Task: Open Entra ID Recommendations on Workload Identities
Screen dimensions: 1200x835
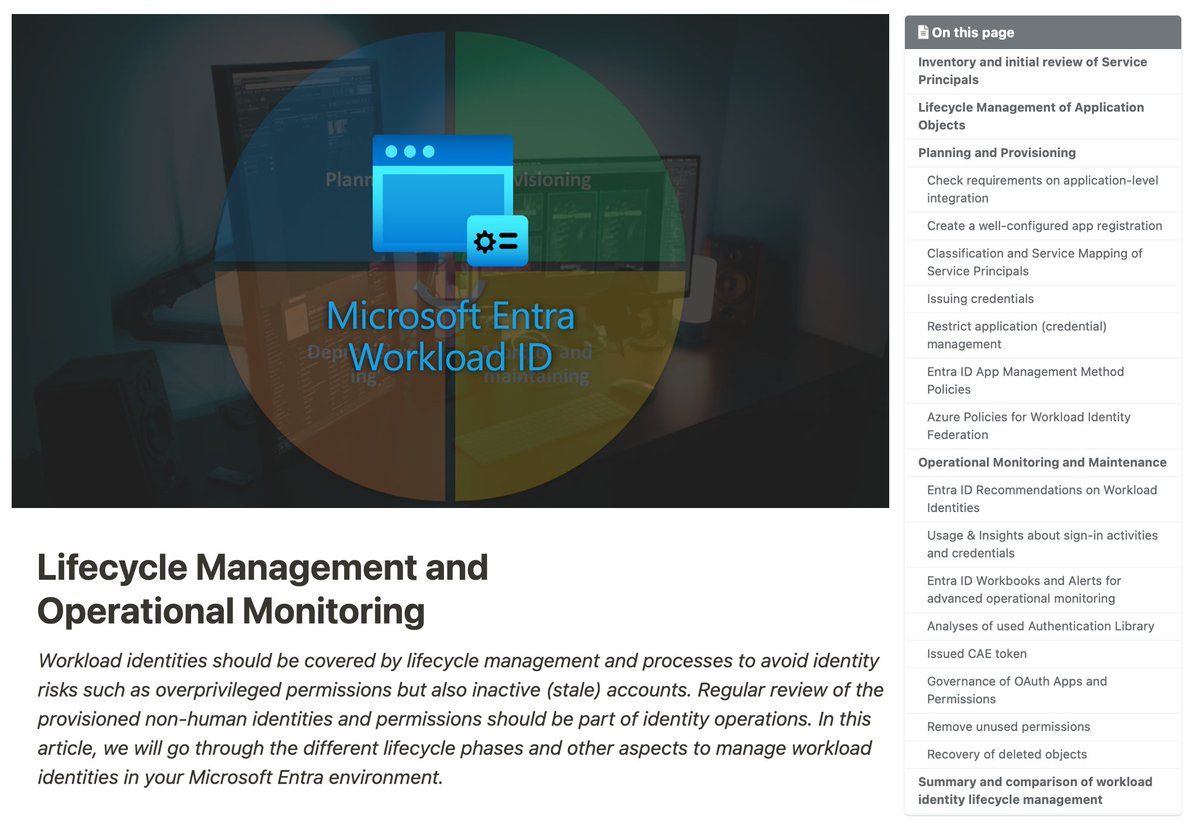Action: pos(1043,499)
